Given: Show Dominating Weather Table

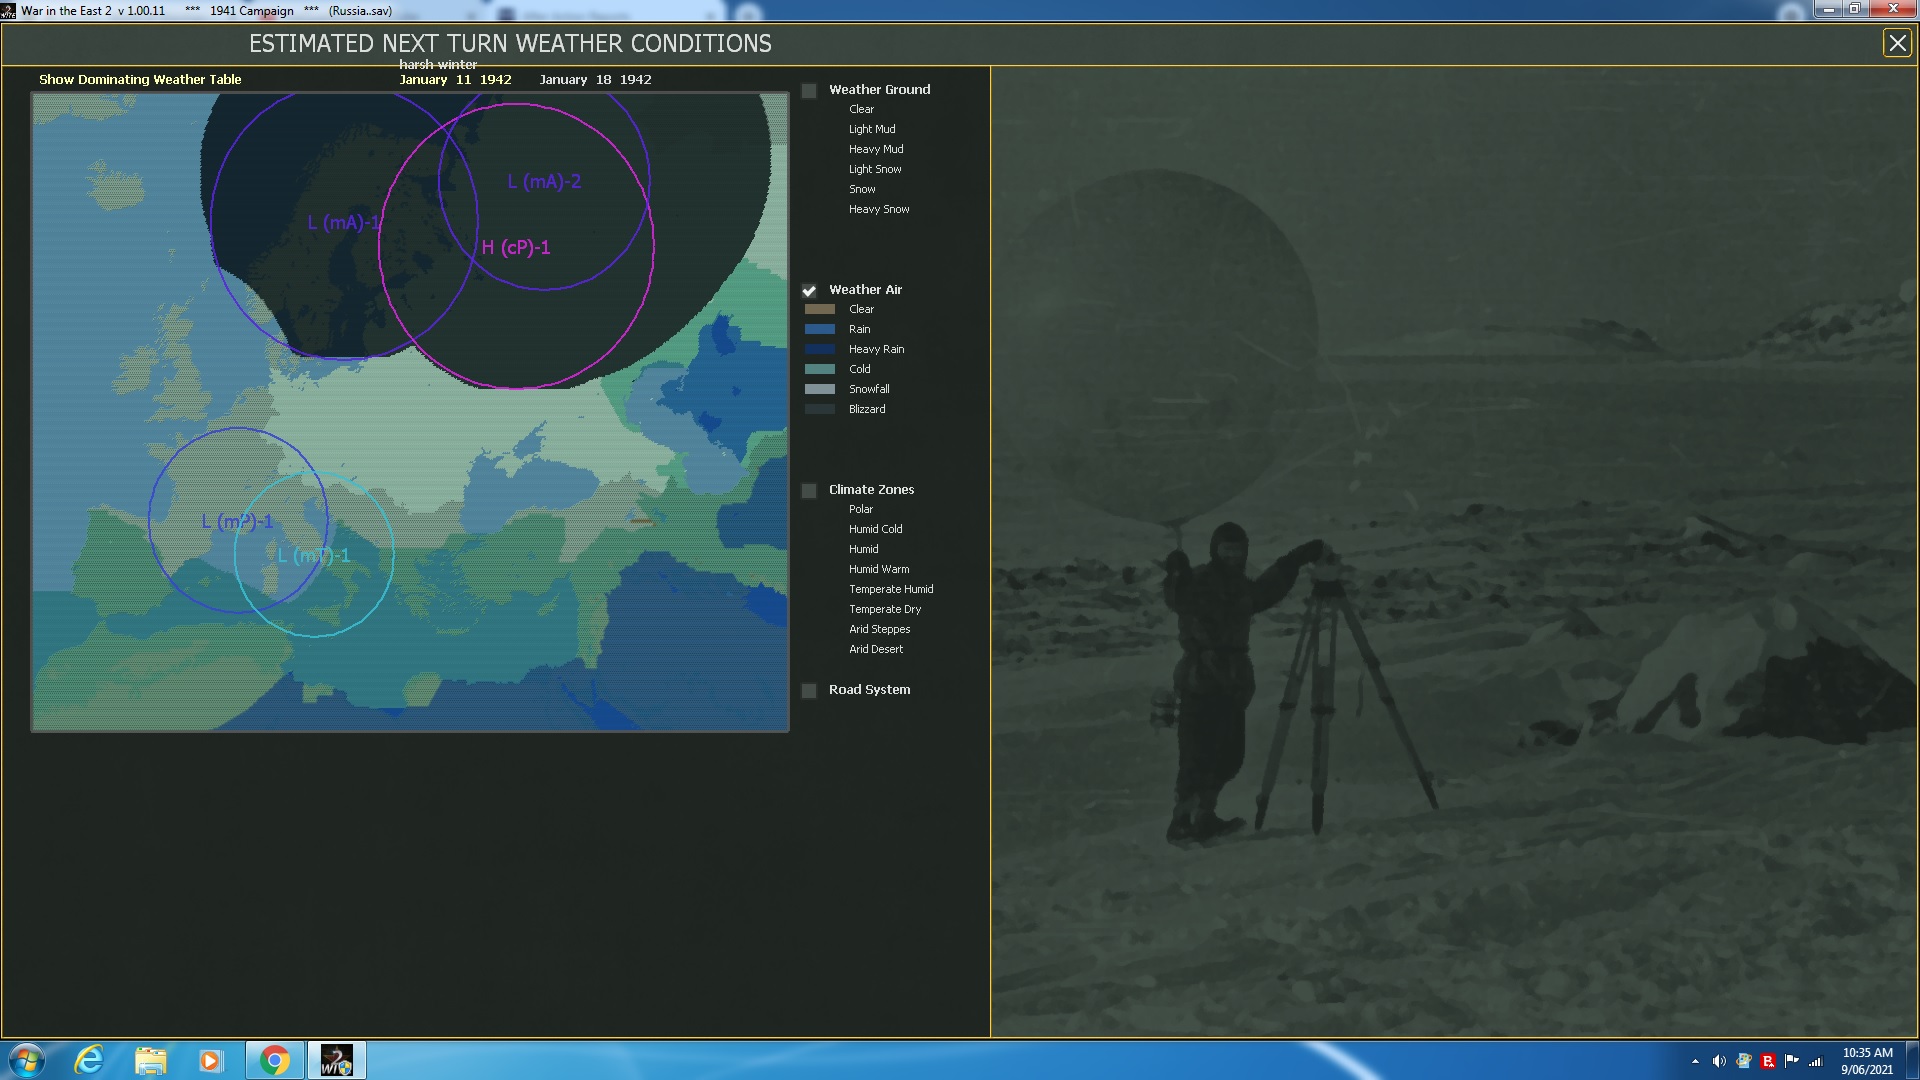Looking at the screenshot, I should pyautogui.click(x=140, y=79).
